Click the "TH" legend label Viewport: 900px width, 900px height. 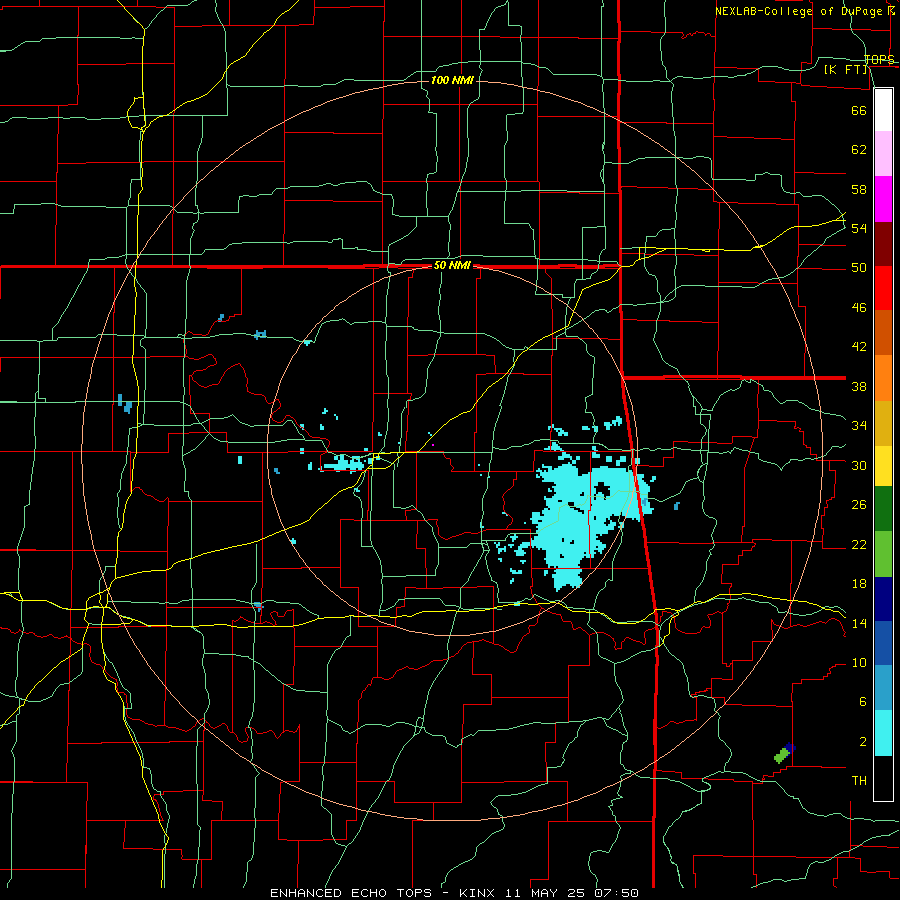pyautogui.click(x=859, y=781)
